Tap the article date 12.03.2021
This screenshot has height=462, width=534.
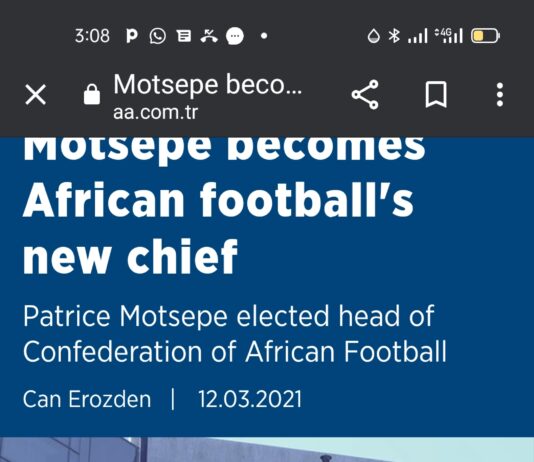click(x=250, y=399)
